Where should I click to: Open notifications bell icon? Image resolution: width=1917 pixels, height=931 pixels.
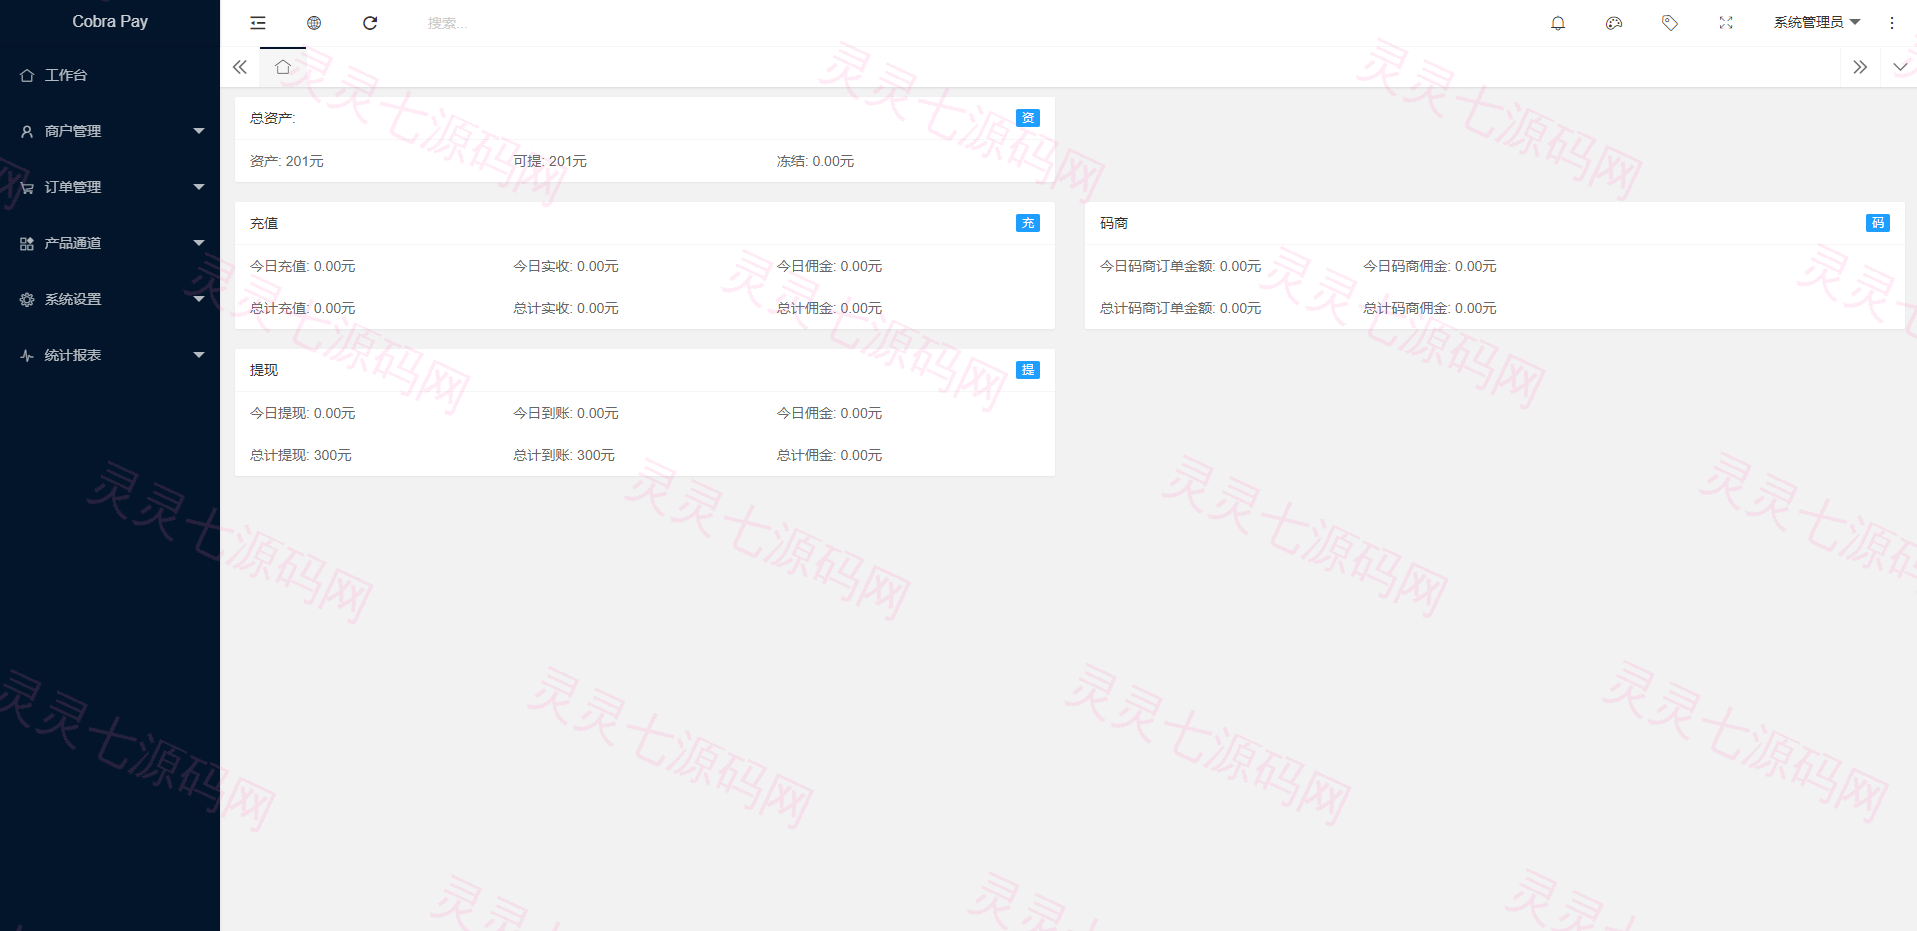click(x=1558, y=23)
